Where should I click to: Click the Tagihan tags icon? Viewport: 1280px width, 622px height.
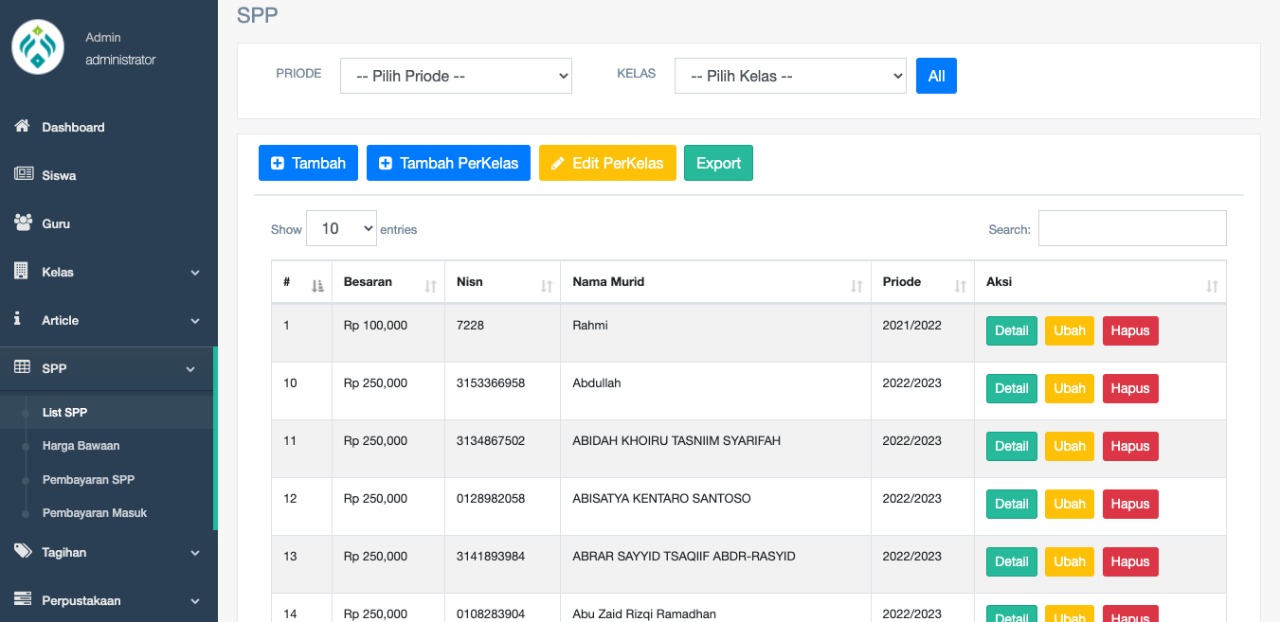tap(23, 552)
